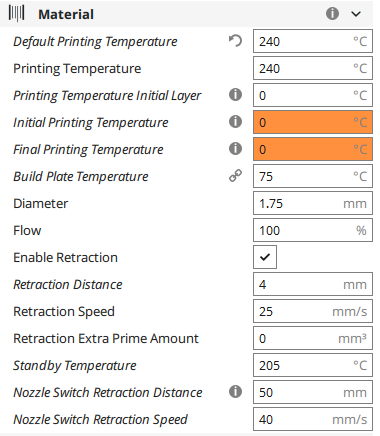The height and width of the screenshot is (436, 380).
Task: Click into the Diameter input box
Action: [313, 203]
